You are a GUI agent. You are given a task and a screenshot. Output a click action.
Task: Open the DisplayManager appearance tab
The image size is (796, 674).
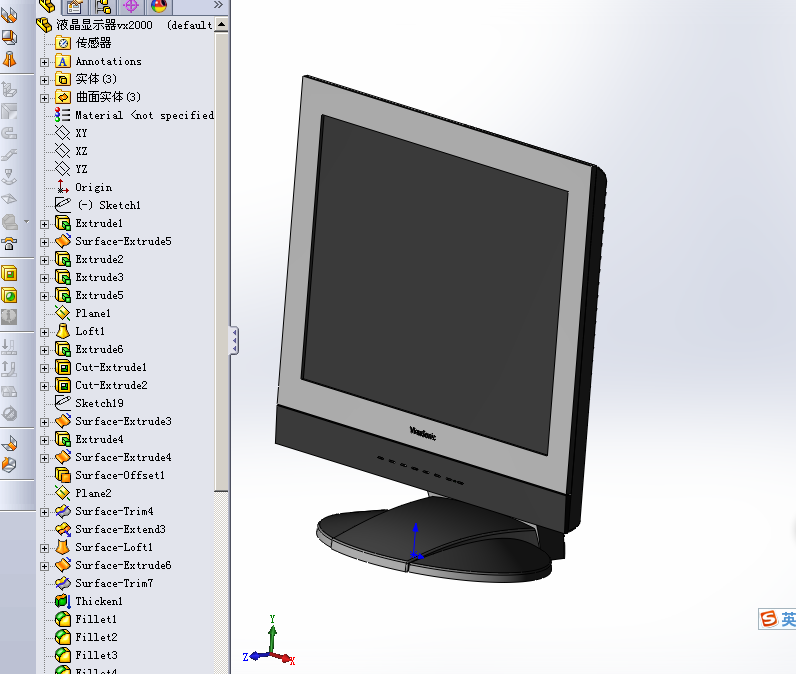(159, 7)
